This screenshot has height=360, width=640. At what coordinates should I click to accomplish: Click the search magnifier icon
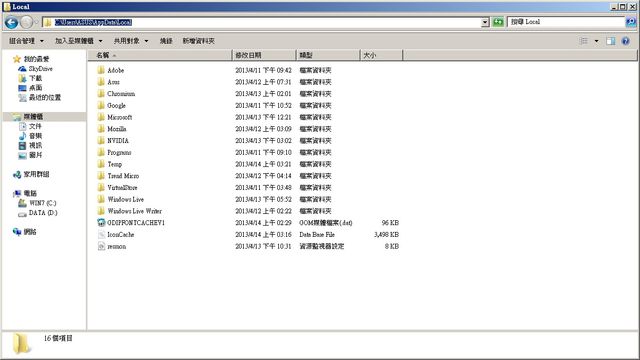pos(631,22)
